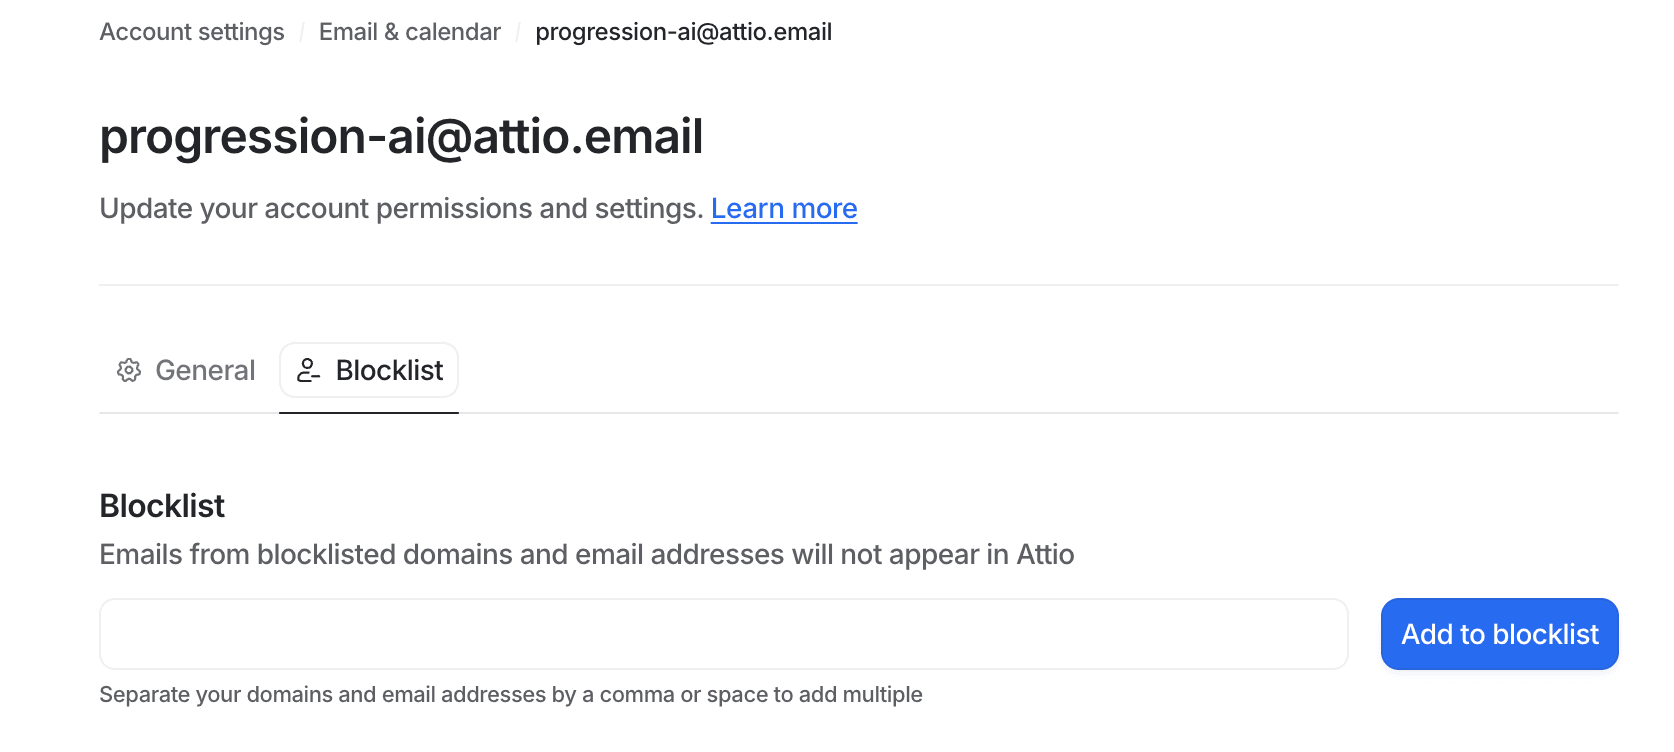Viewport: 1674px width, 752px height.
Task: Click the slash separator after Account settings
Action: coord(302,33)
